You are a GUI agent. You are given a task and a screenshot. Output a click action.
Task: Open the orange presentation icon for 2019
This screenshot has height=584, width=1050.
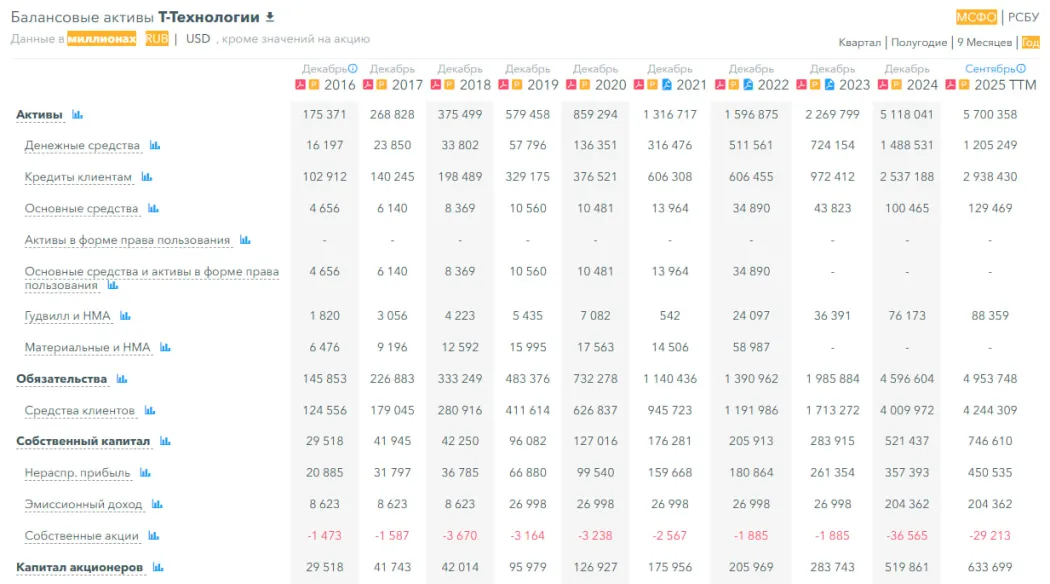click(x=516, y=85)
